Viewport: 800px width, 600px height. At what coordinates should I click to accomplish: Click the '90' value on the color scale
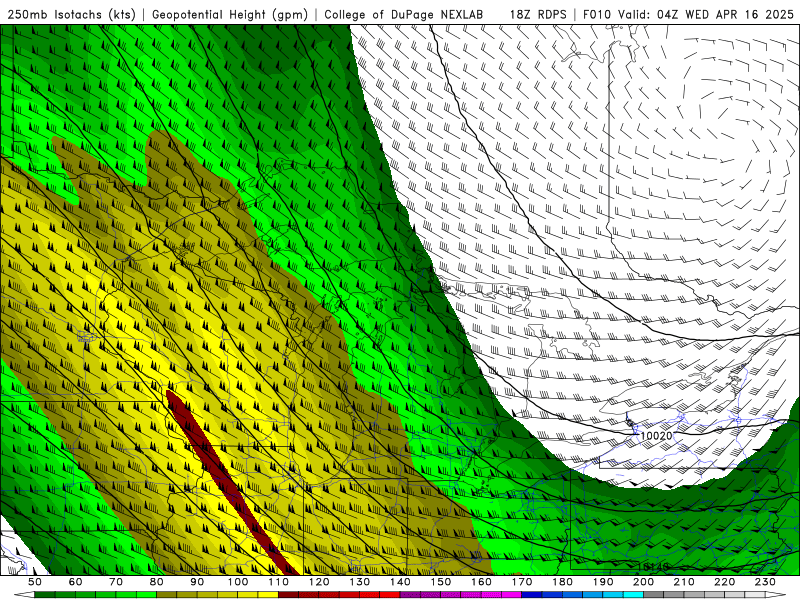pos(197,582)
